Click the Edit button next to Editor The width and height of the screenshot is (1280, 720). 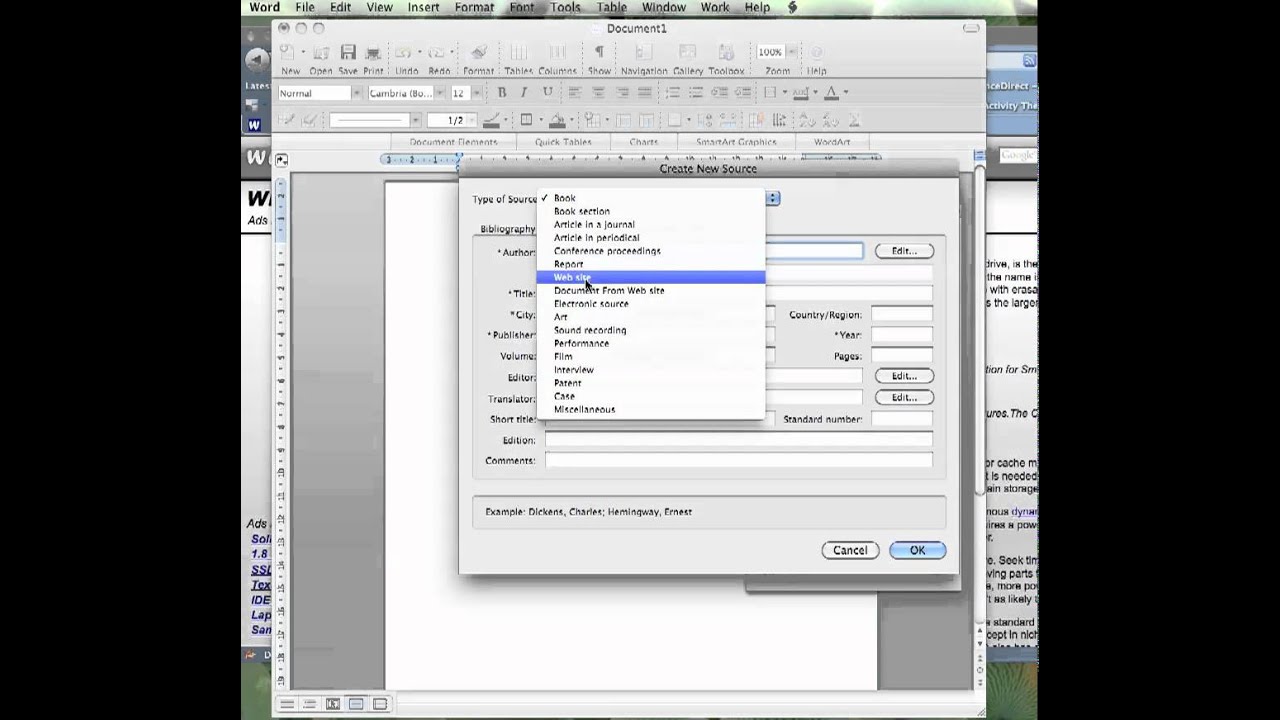click(904, 376)
